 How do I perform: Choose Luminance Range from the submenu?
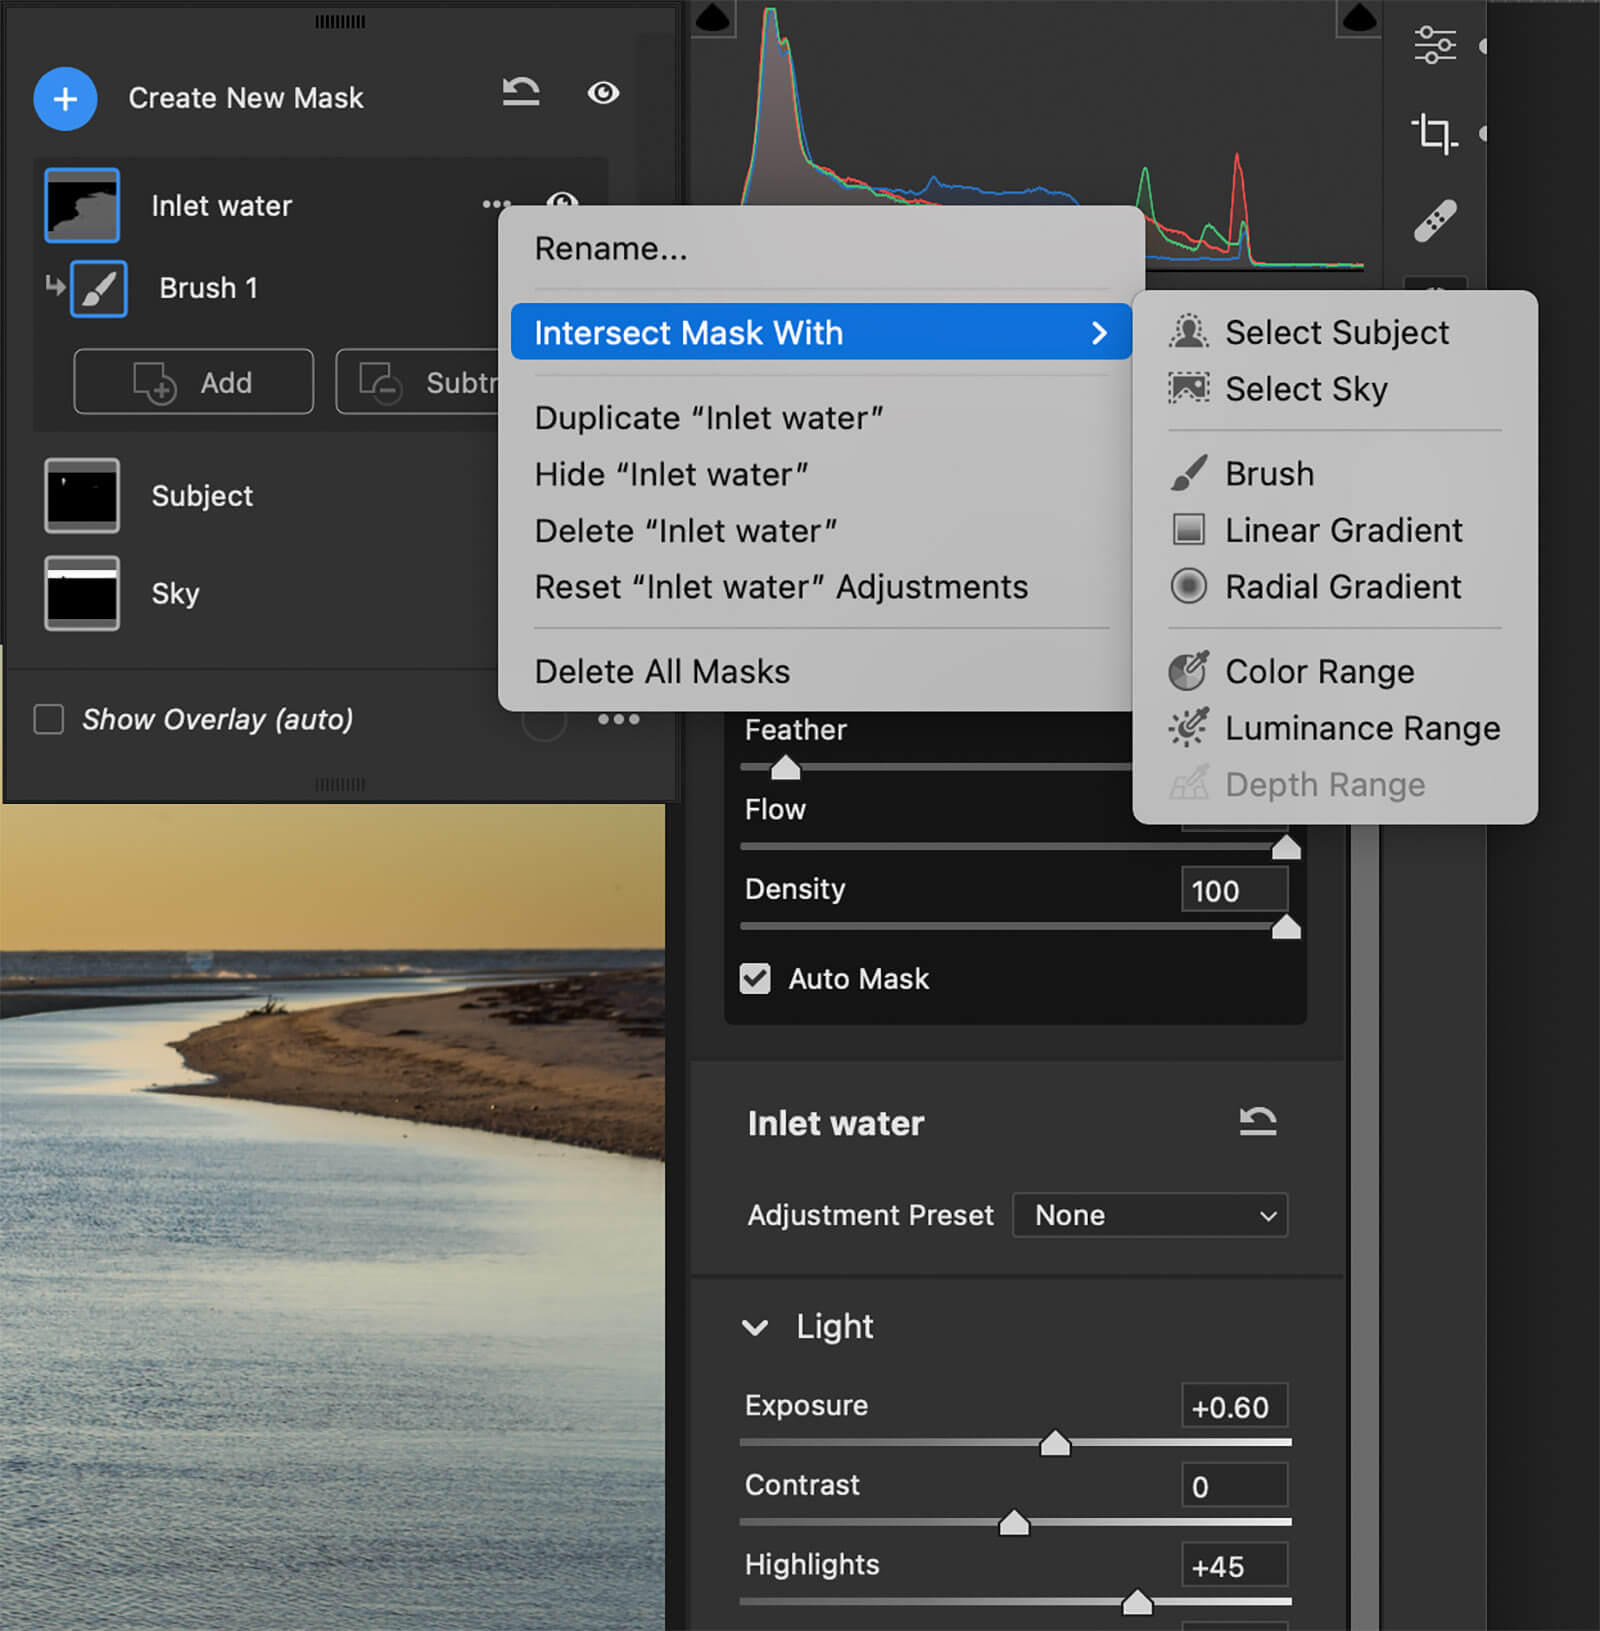tap(1362, 728)
